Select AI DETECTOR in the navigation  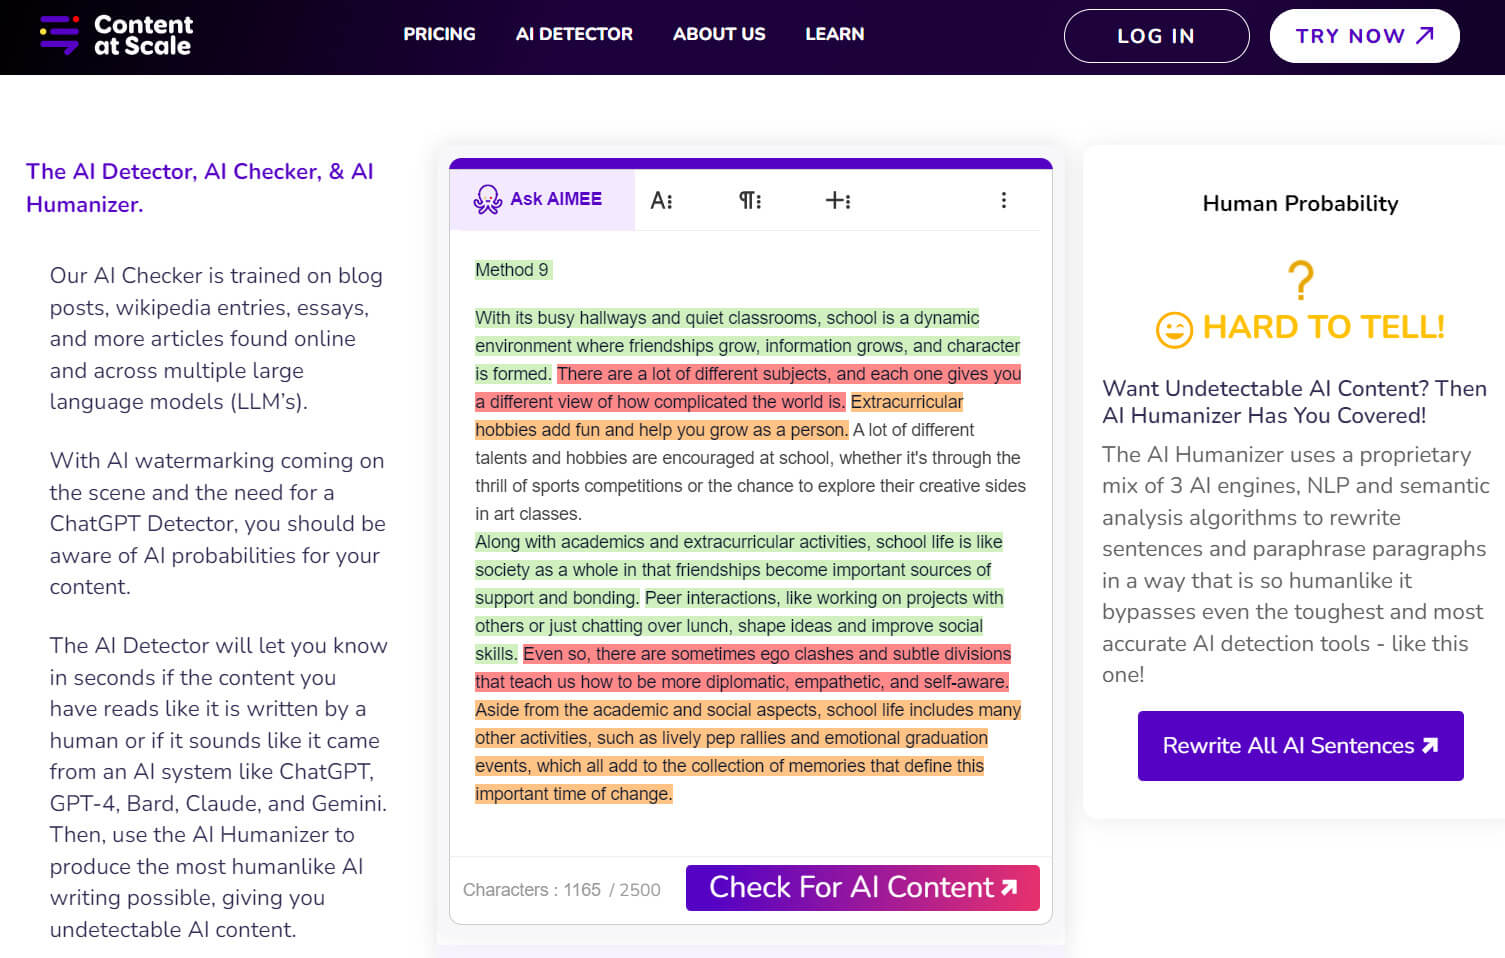[x=574, y=34]
